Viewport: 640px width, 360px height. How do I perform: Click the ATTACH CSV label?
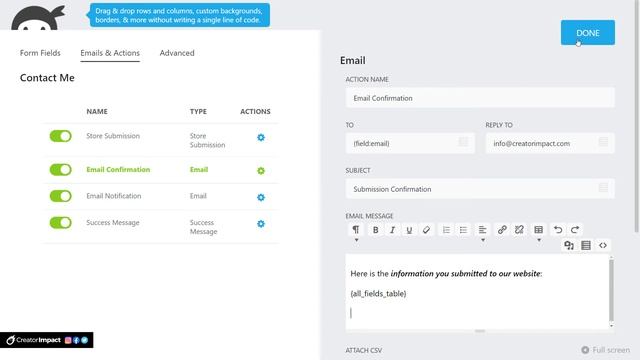click(x=364, y=350)
